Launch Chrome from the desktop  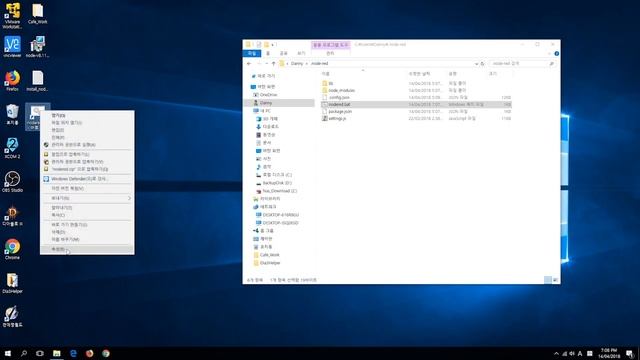tap(12, 249)
